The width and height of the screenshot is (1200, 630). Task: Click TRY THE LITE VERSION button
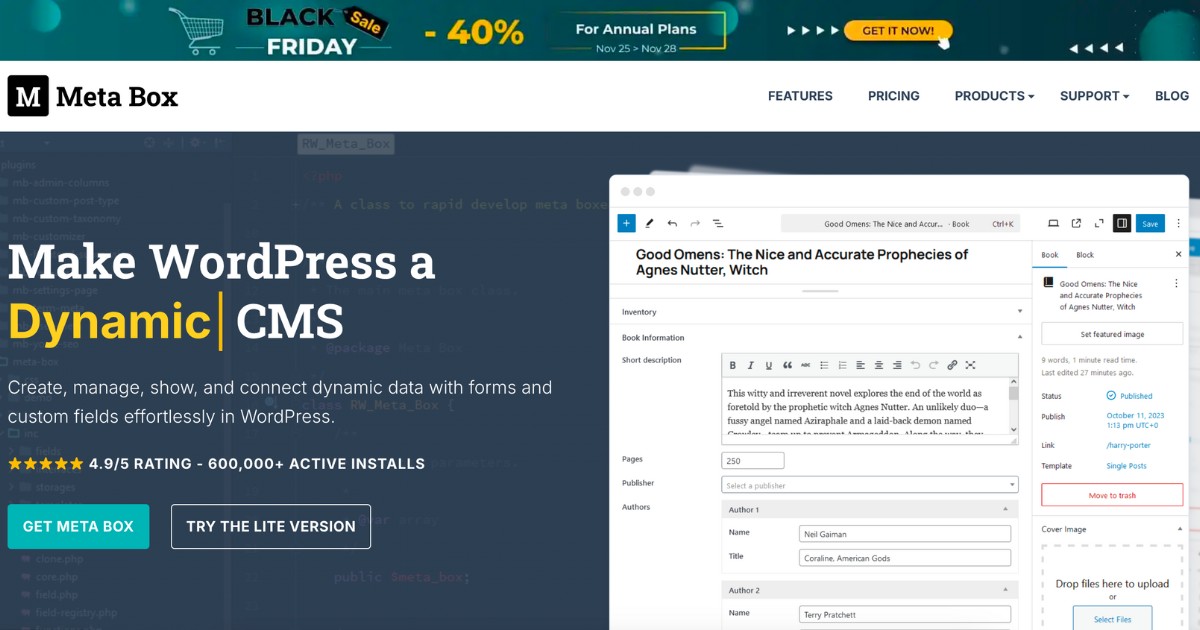click(271, 526)
